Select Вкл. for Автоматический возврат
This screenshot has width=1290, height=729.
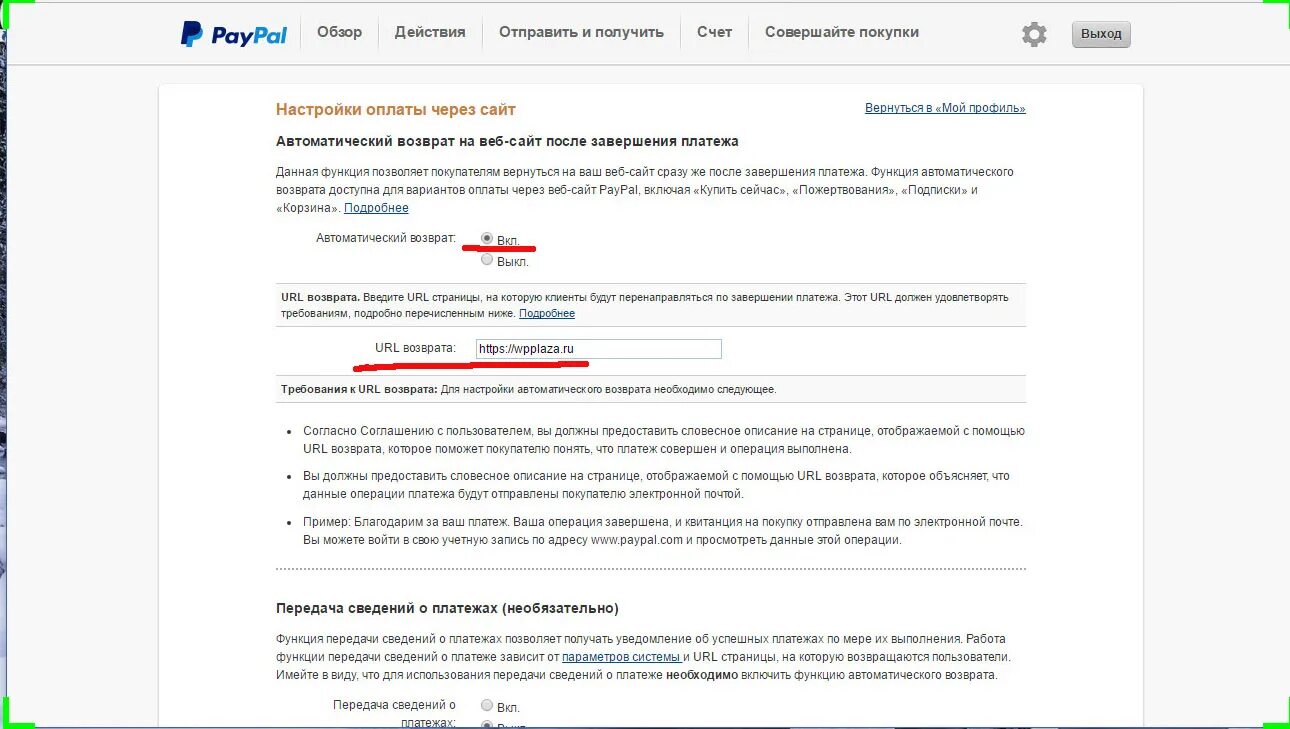[487, 239]
